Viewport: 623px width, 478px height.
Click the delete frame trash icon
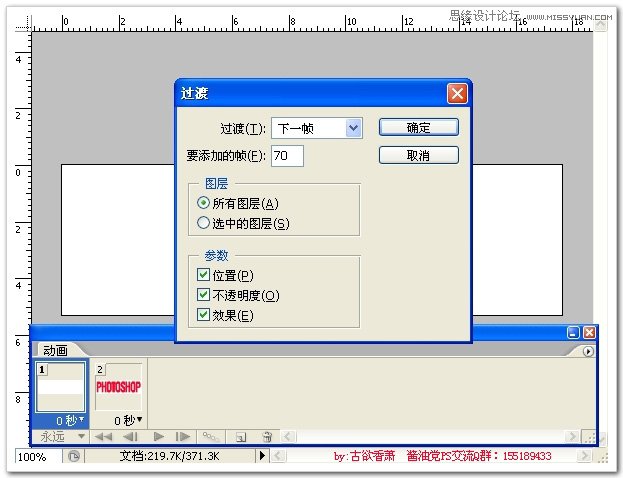(268, 437)
